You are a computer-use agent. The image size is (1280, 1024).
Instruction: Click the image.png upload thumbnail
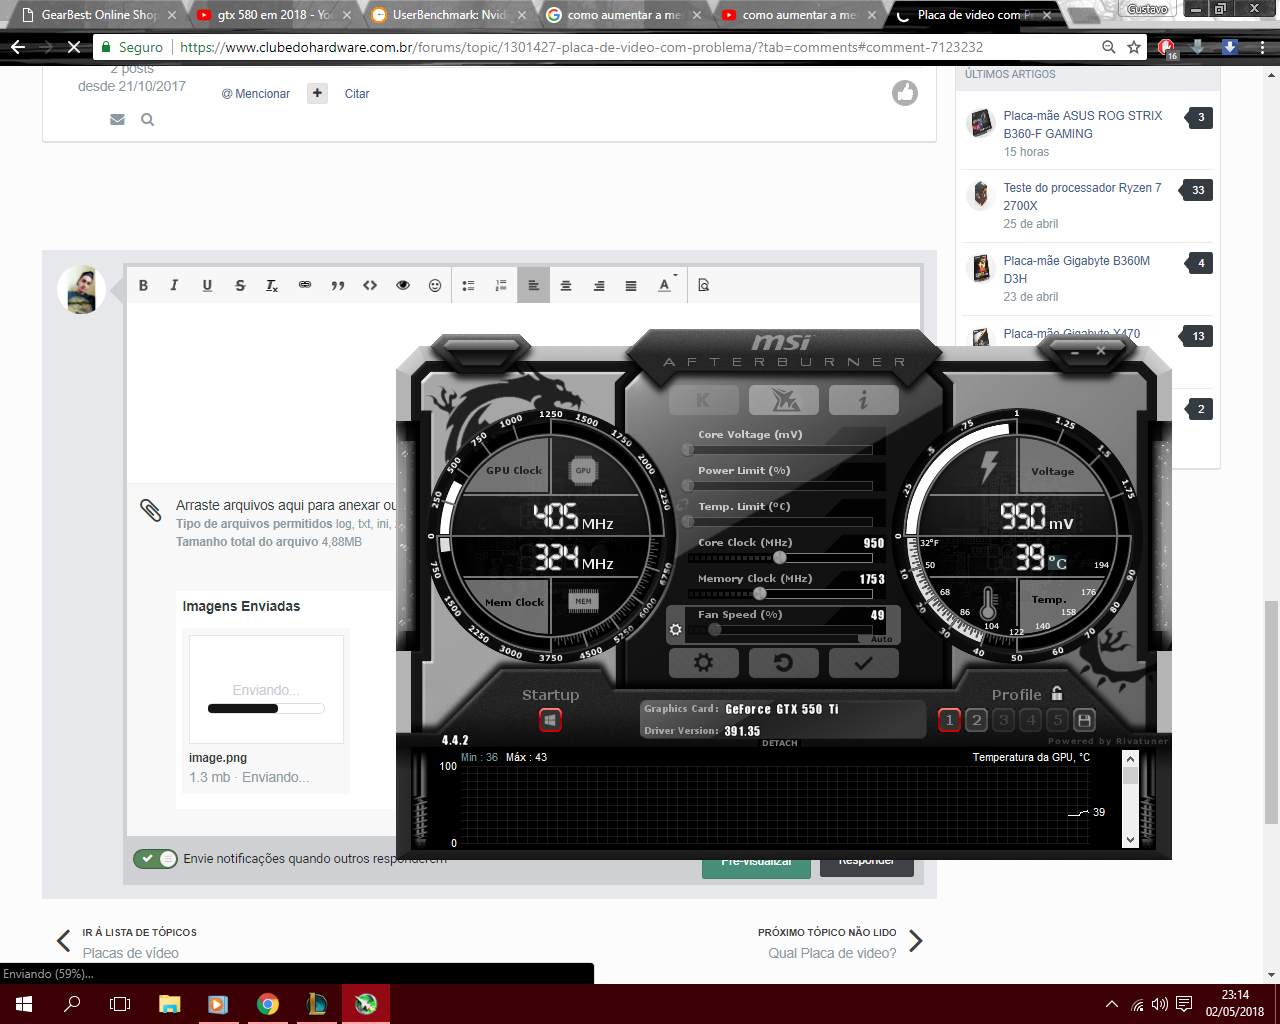tap(266, 689)
